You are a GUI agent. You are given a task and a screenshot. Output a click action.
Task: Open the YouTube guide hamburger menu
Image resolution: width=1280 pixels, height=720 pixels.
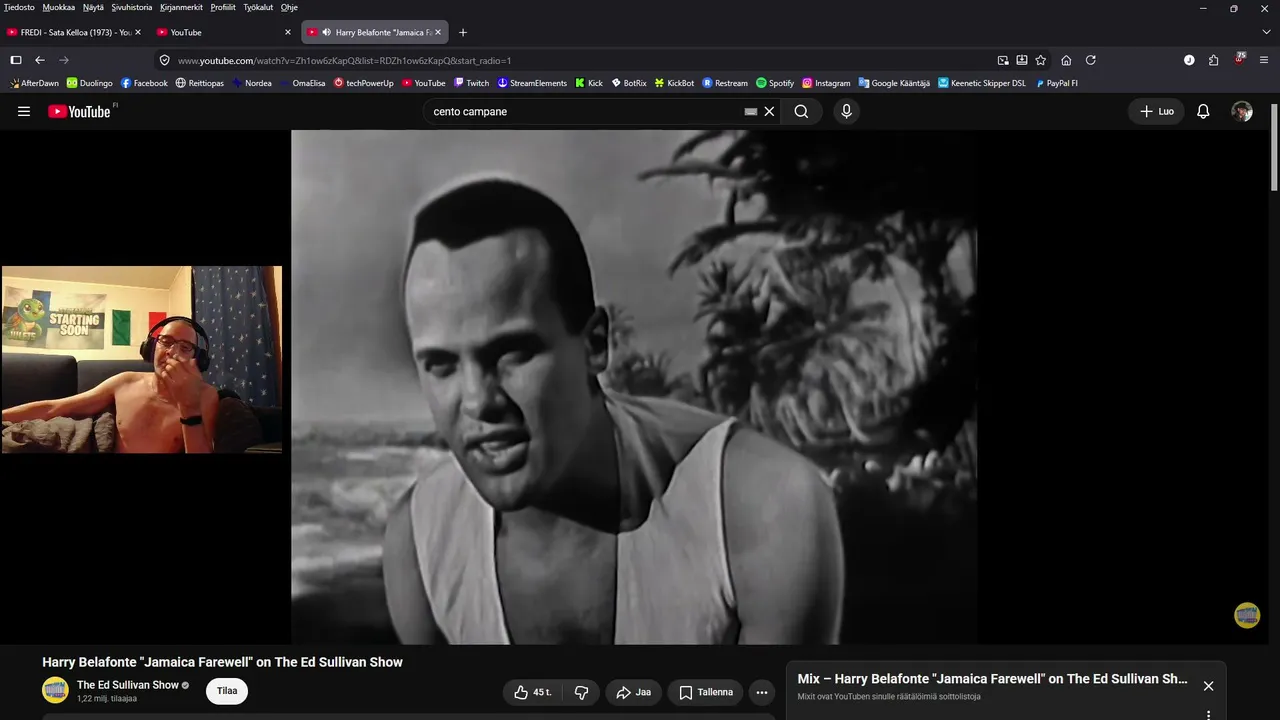click(24, 112)
